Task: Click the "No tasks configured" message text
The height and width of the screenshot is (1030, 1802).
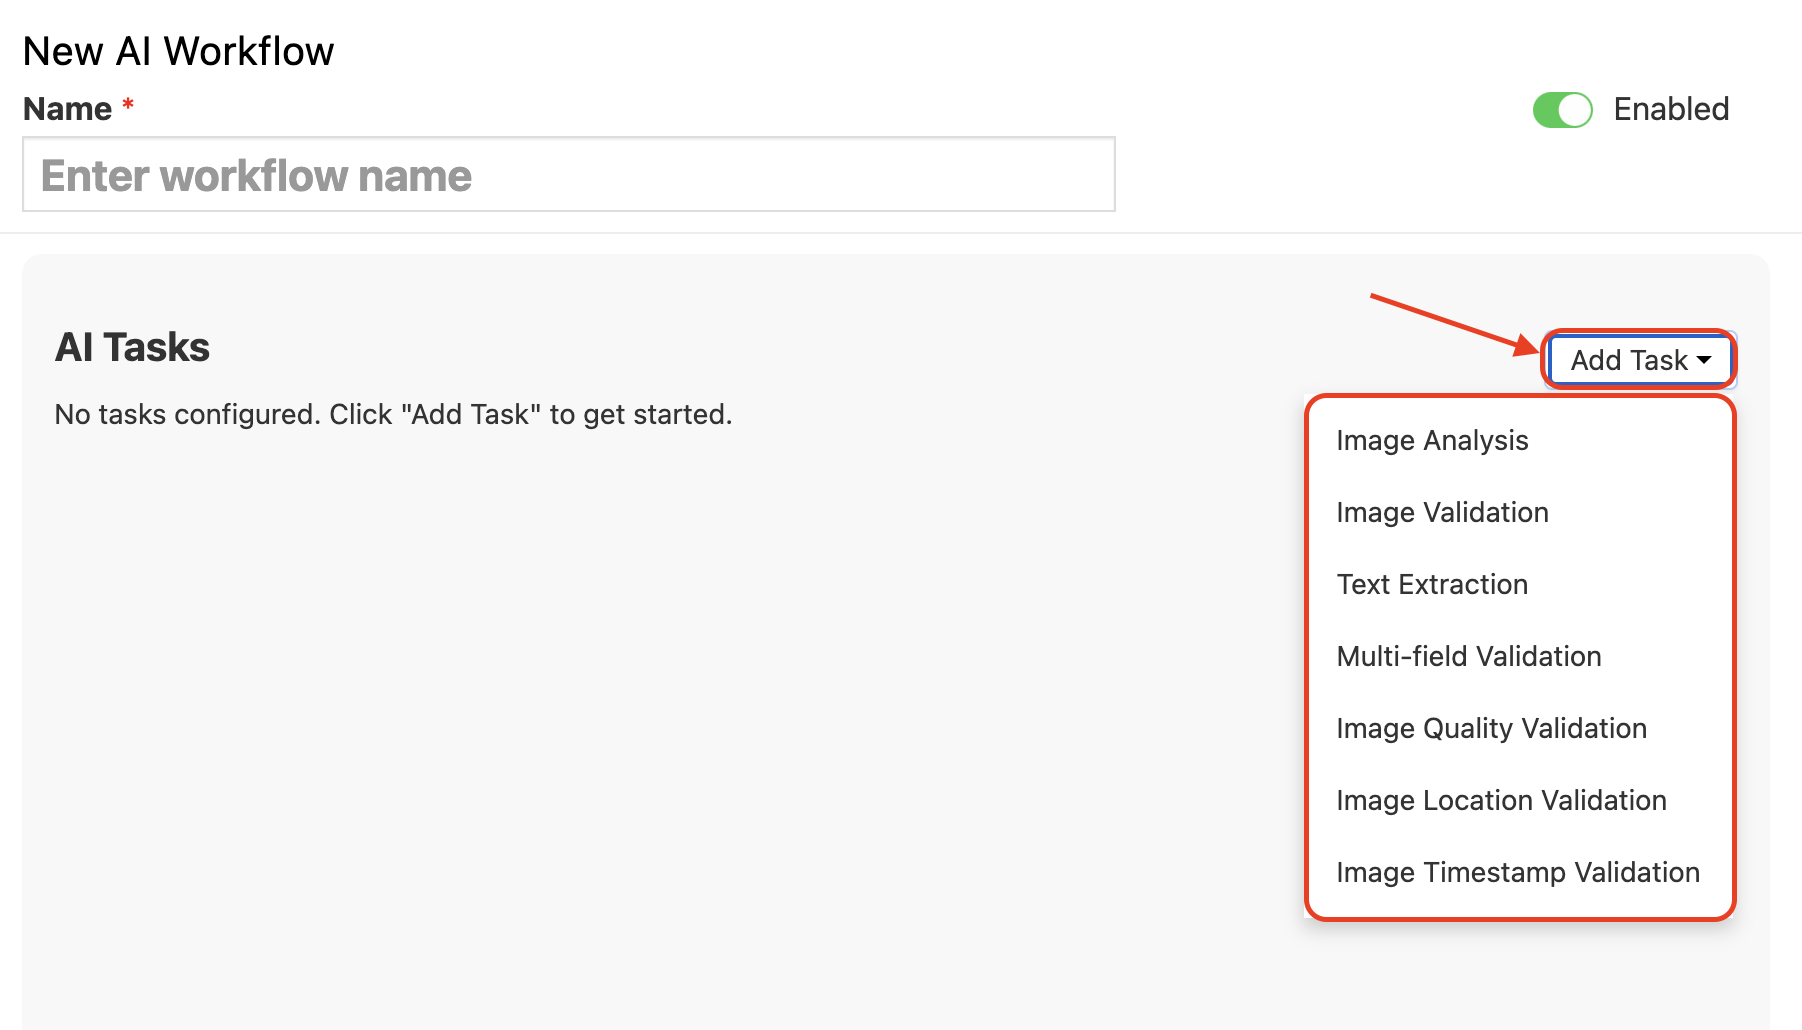Action: 393,415
